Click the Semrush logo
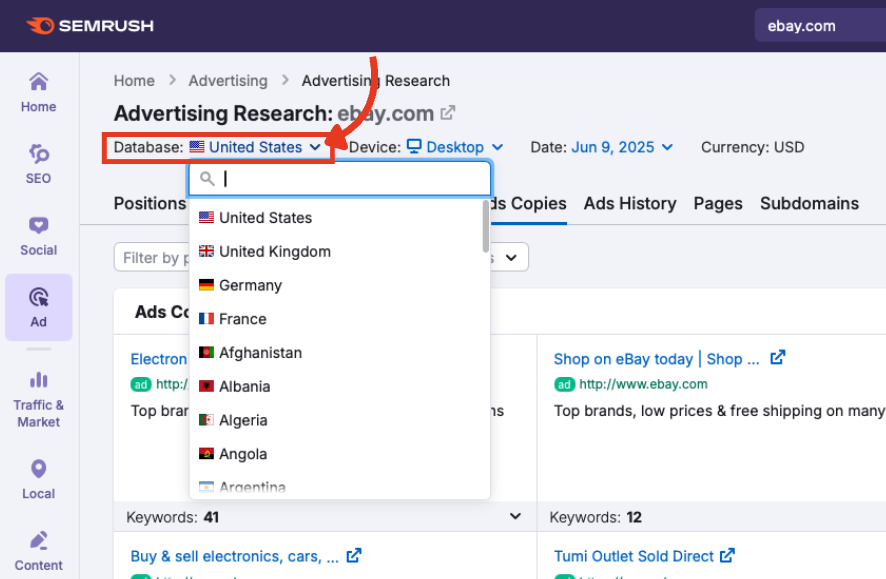886x579 pixels. [90, 26]
